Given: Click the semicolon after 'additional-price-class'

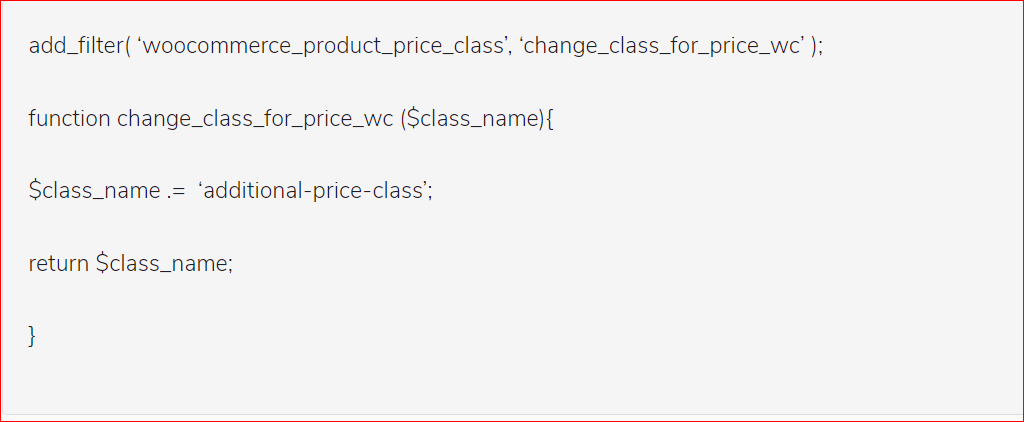Looking at the screenshot, I should click(430, 193).
